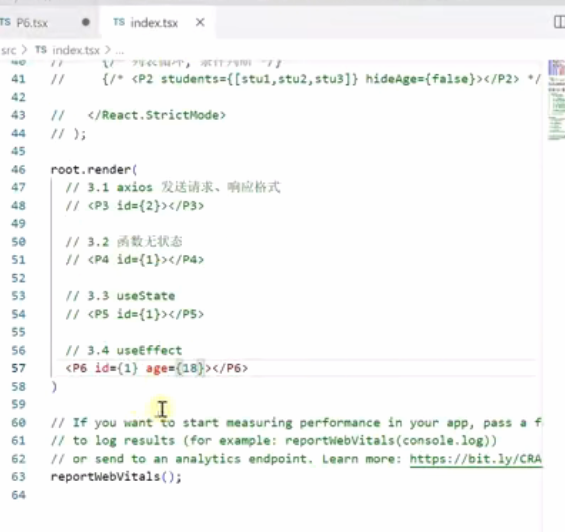
Task: Click the commented <P5 id={1}></P5> line
Action: click(134, 314)
